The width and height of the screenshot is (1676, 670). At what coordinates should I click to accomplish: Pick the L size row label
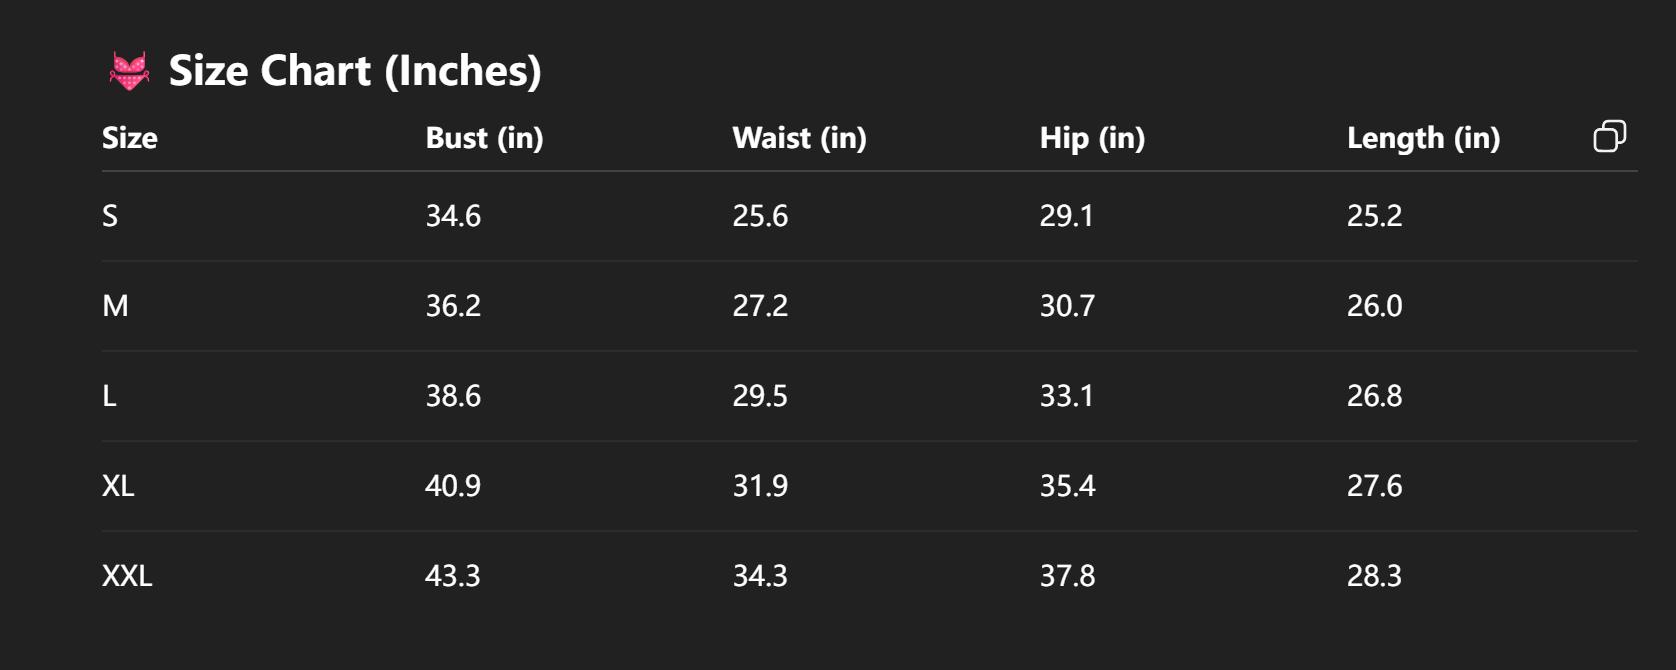click(110, 396)
